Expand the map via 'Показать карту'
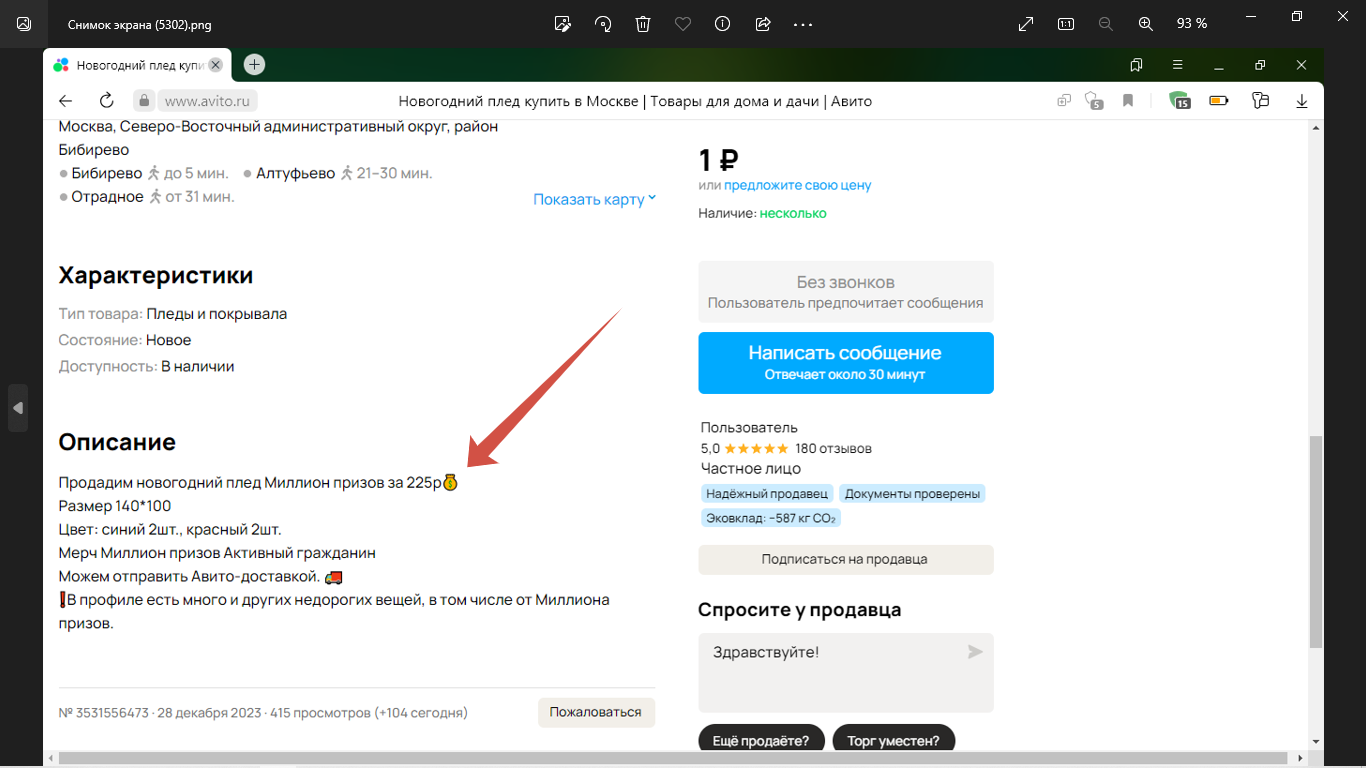This screenshot has width=1366, height=768. click(x=595, y=199)
